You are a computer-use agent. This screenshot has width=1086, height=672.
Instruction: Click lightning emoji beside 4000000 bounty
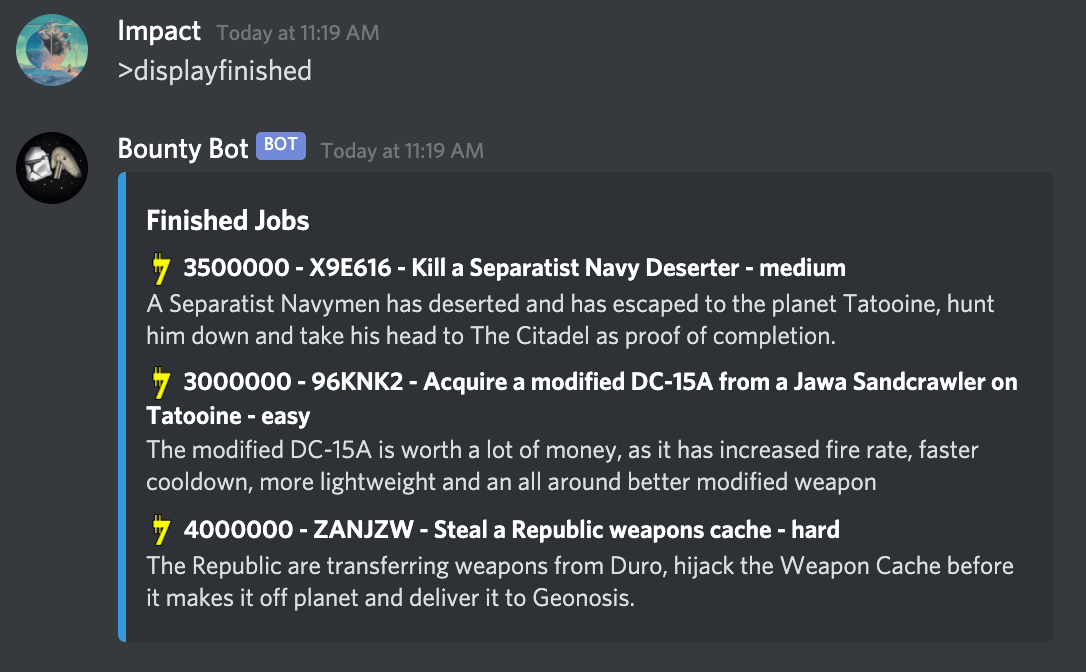coord(161,530)
